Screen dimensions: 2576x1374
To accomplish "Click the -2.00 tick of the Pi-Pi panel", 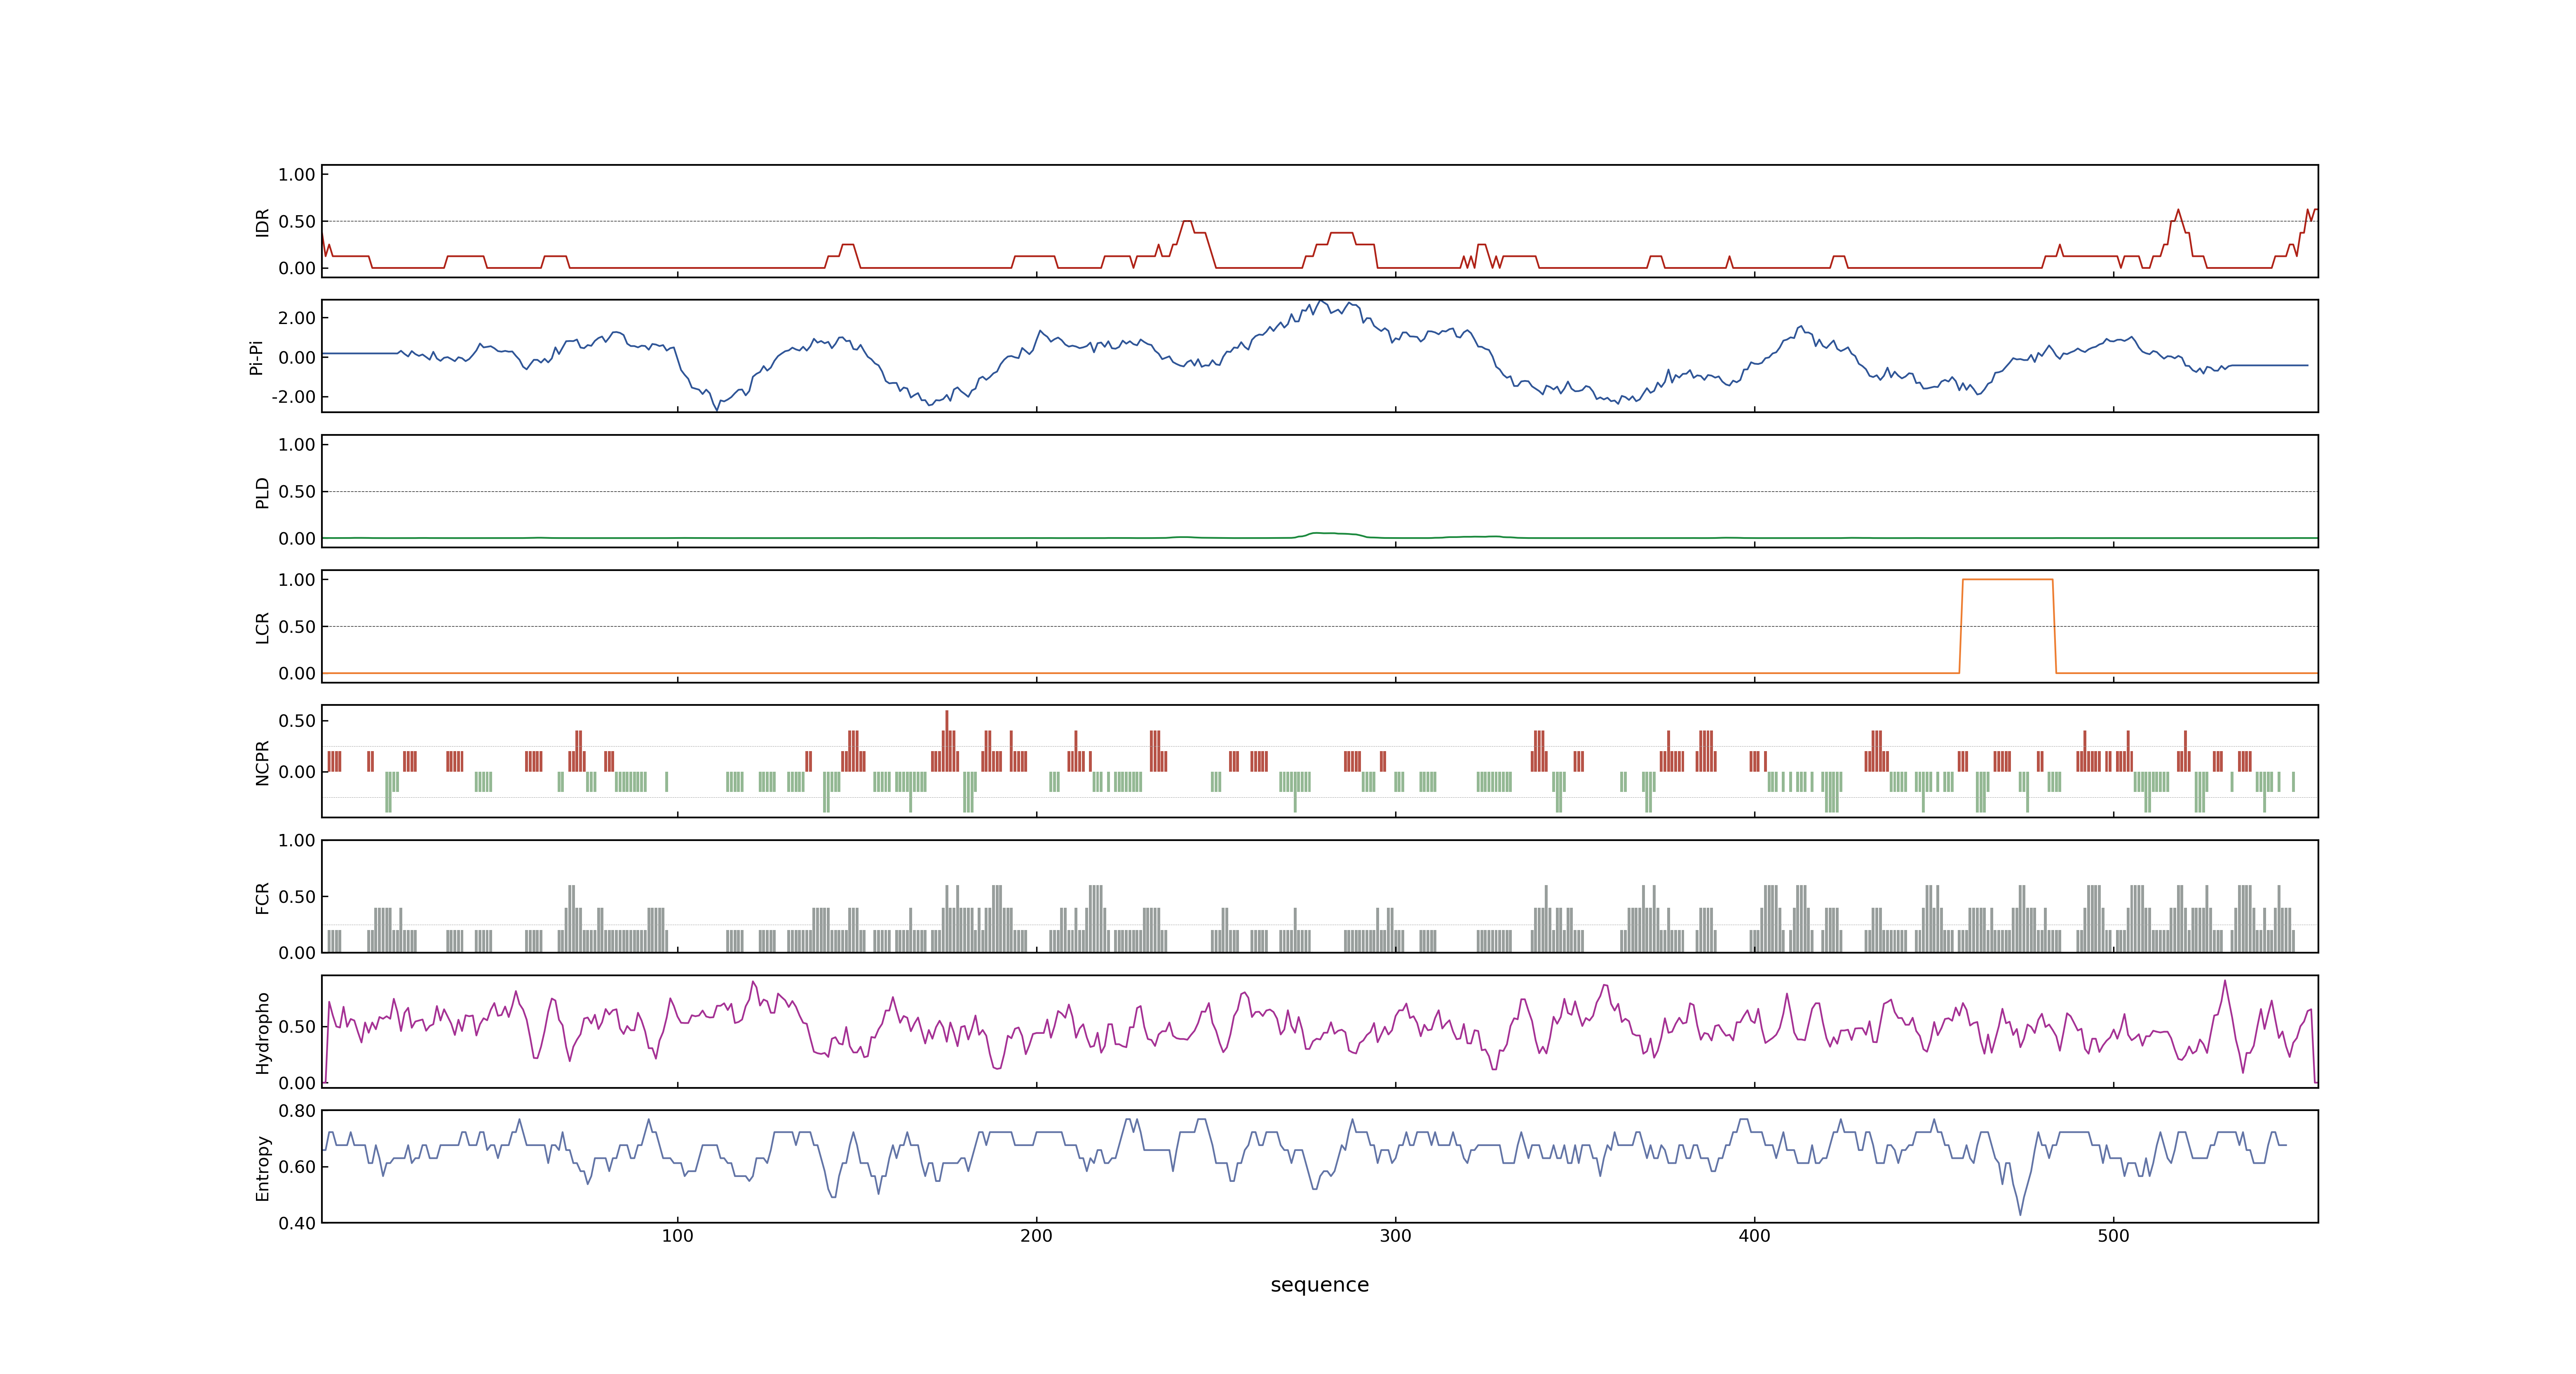I will (x=294, y=397).
